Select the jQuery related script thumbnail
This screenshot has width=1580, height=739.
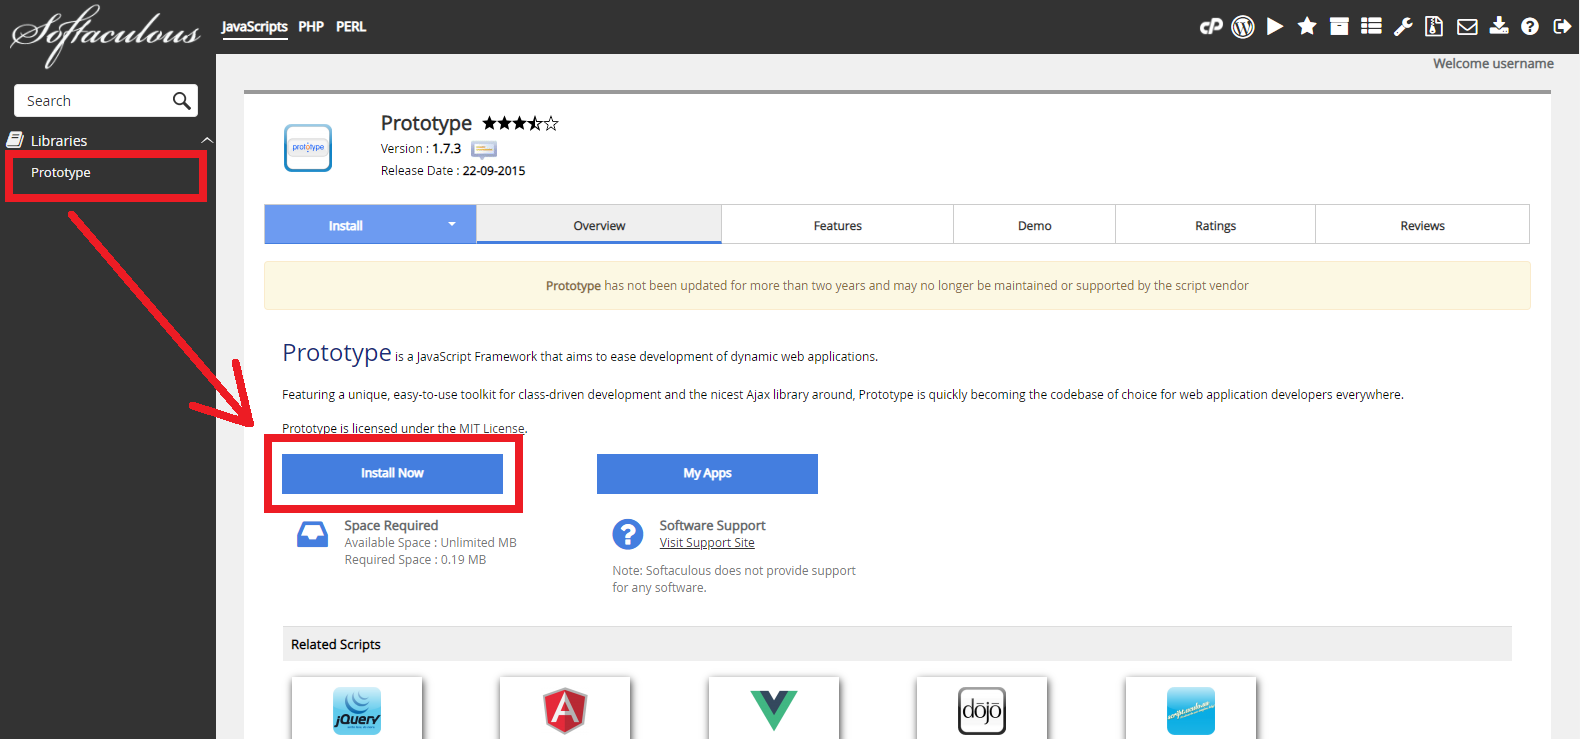(x=357, y=710)
